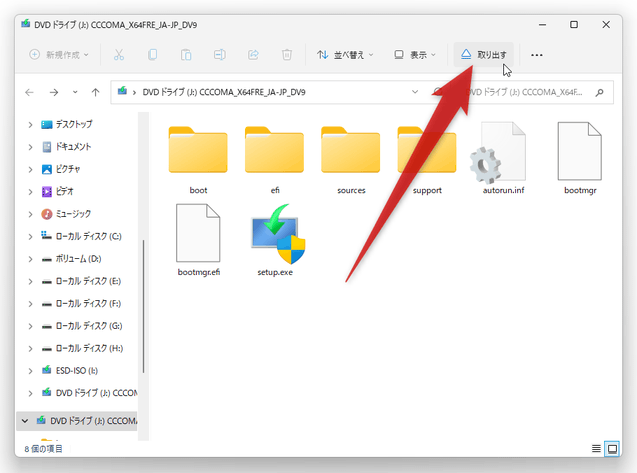This screenshot has width=637, height=473.
Task: Expand the ミュージック tree node
Action: [30, 214]
